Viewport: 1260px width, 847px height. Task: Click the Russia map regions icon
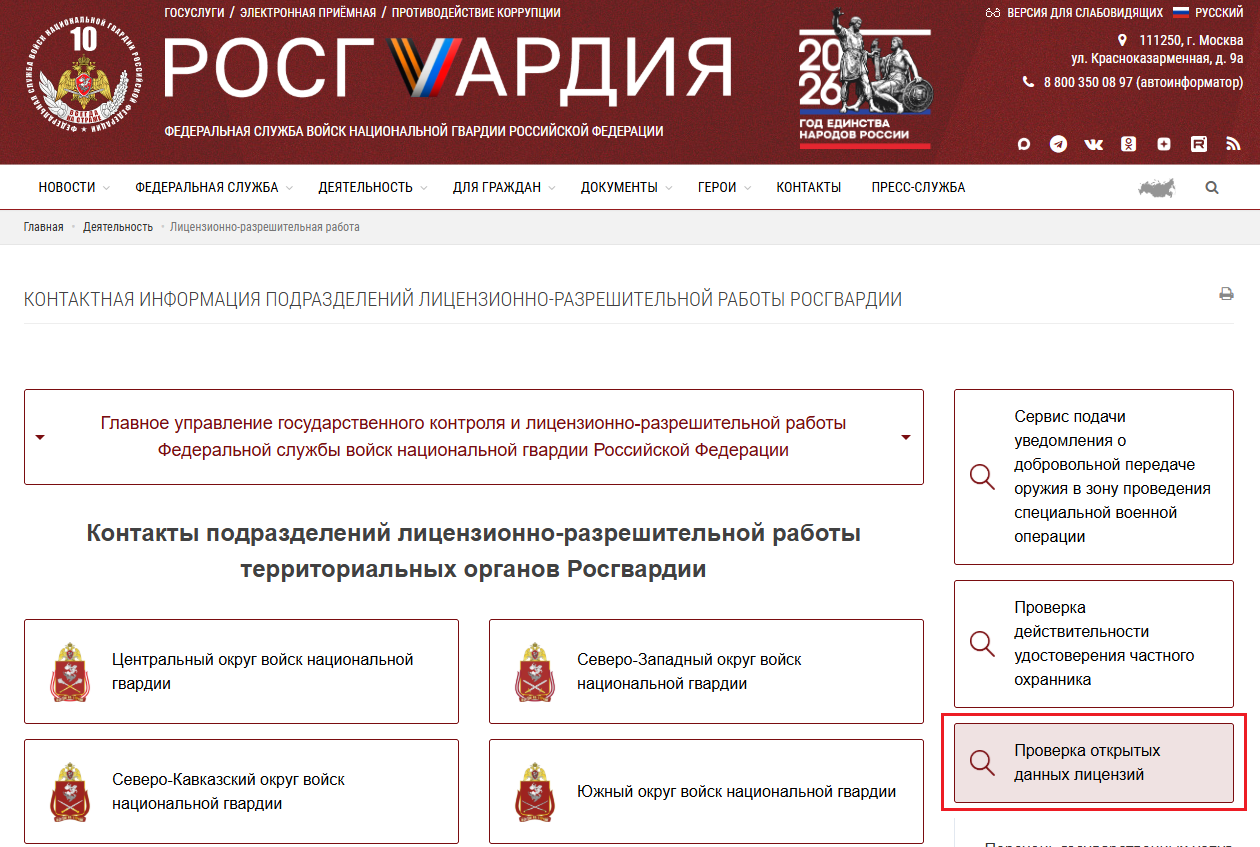click(x=1156, y=187)
